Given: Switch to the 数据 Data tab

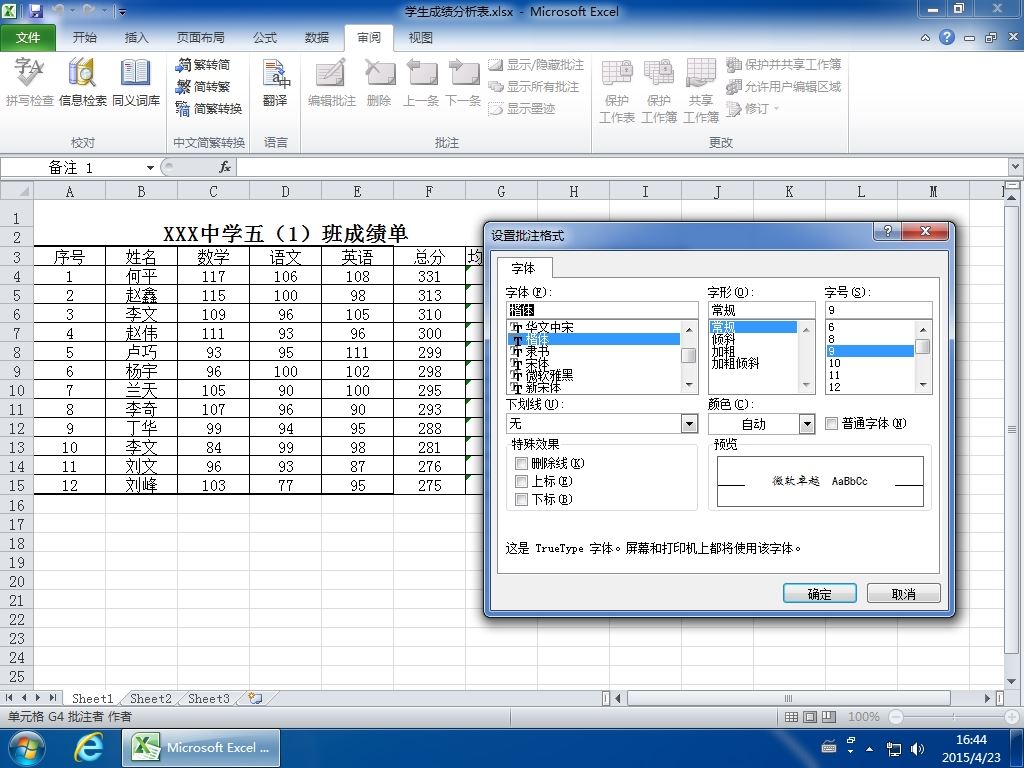Looking at the screenshot, I should [x=317, y=38].
